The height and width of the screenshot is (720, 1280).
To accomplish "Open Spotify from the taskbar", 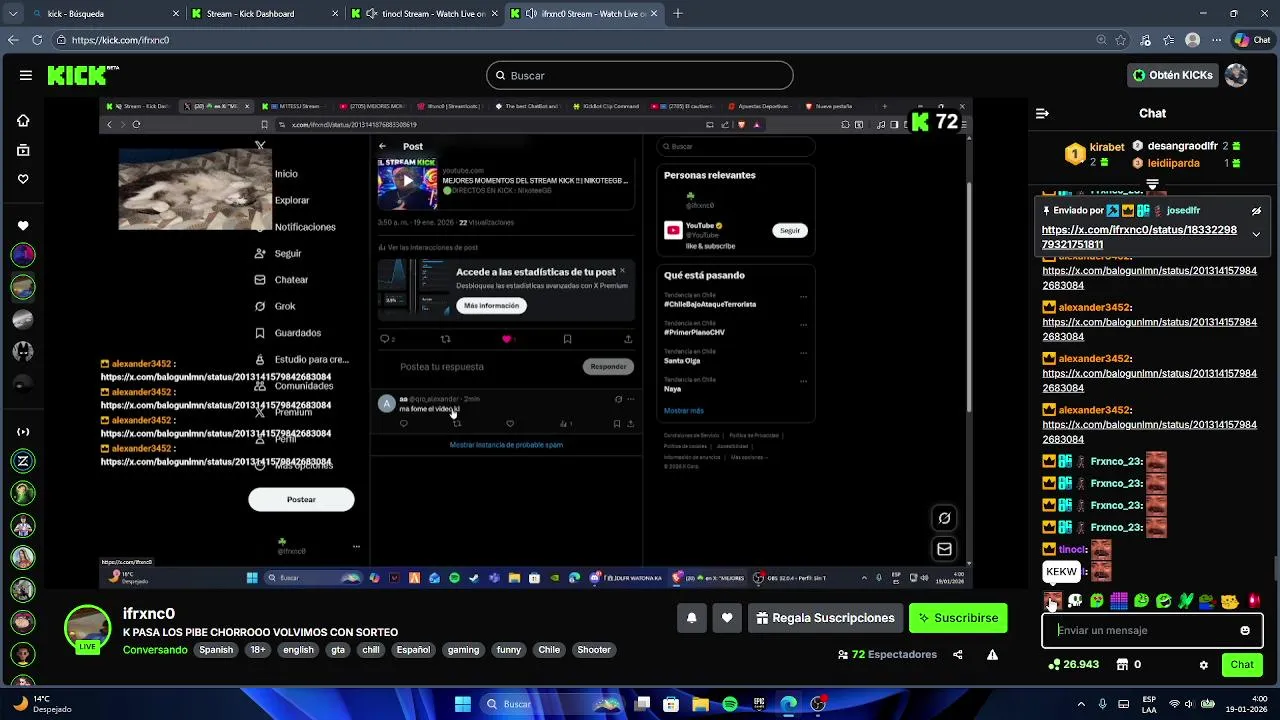I will (x=730, y=704).
